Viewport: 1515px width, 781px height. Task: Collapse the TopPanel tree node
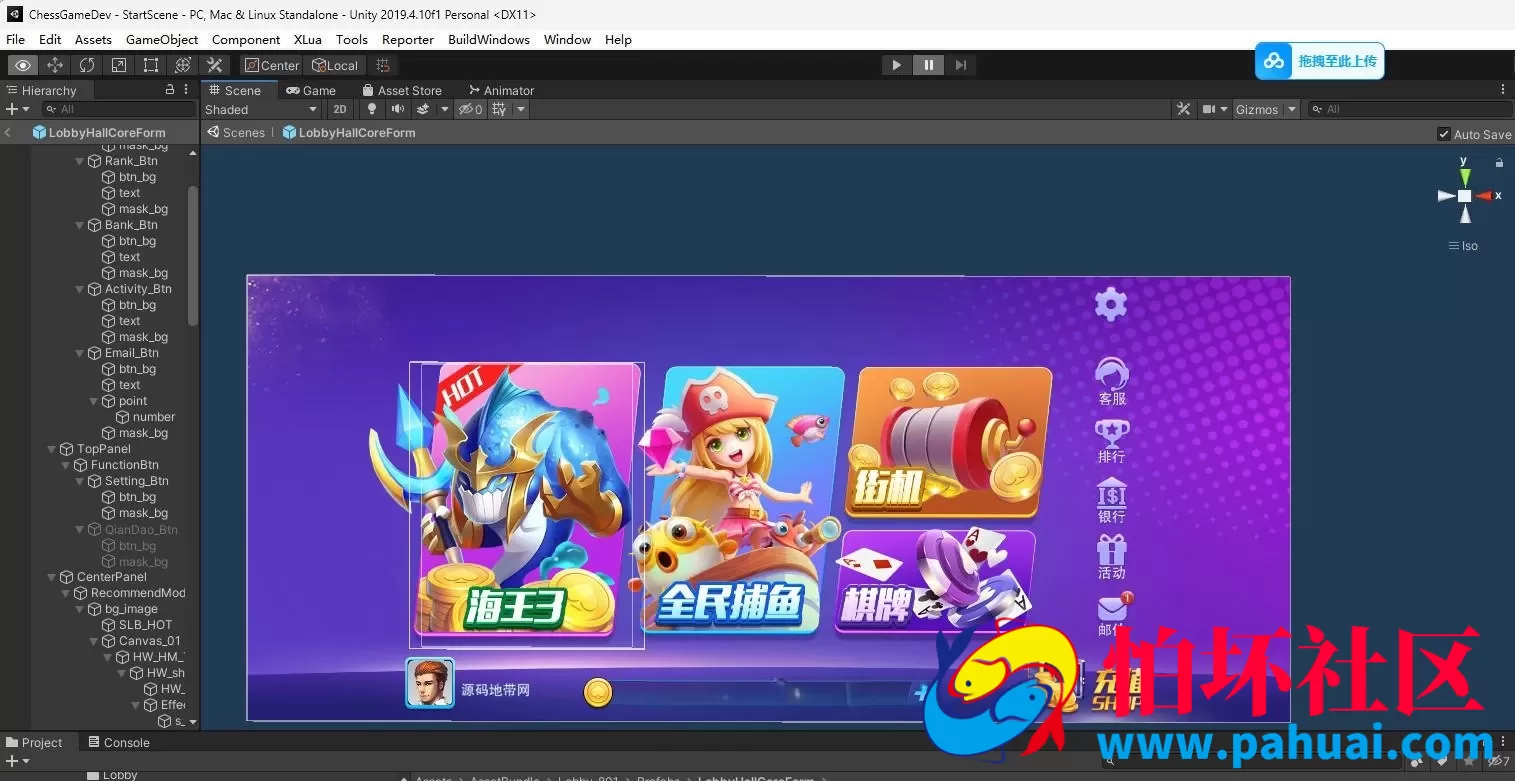(52, 449)
